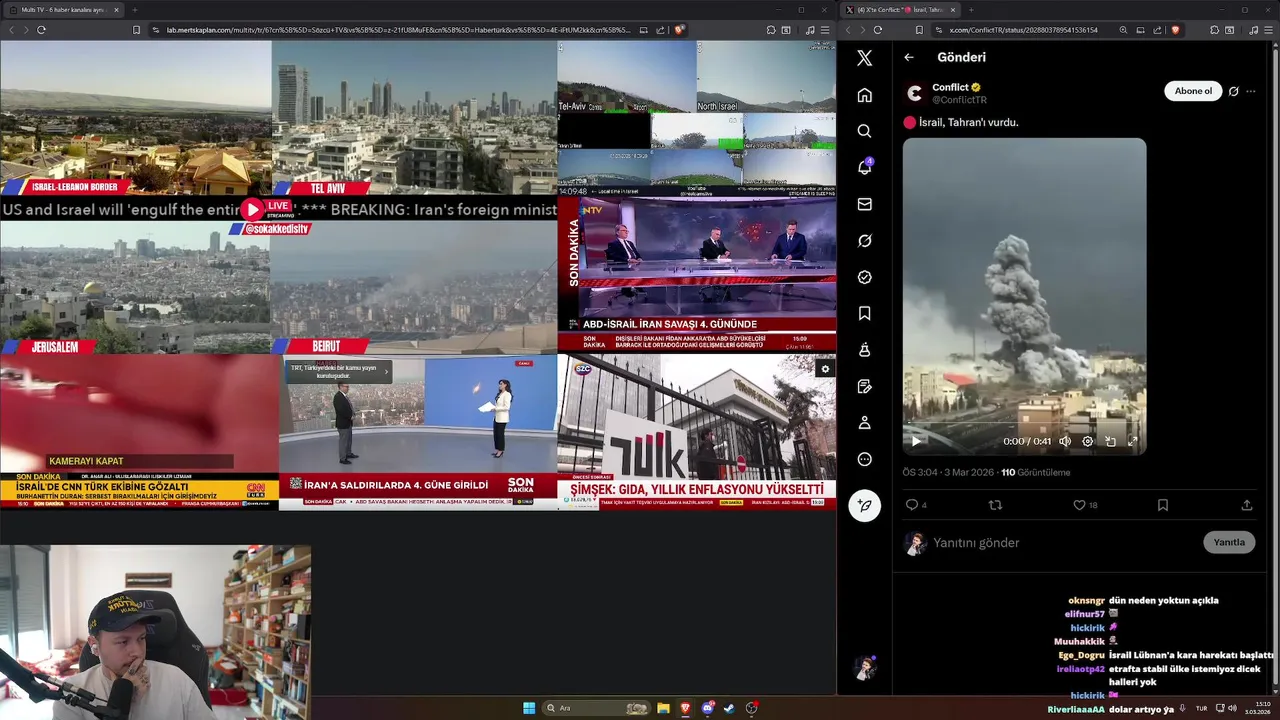Click Conflict account avatar
Screen dimensions: 1280x720
pyautogui.click(x=915, y=93)
